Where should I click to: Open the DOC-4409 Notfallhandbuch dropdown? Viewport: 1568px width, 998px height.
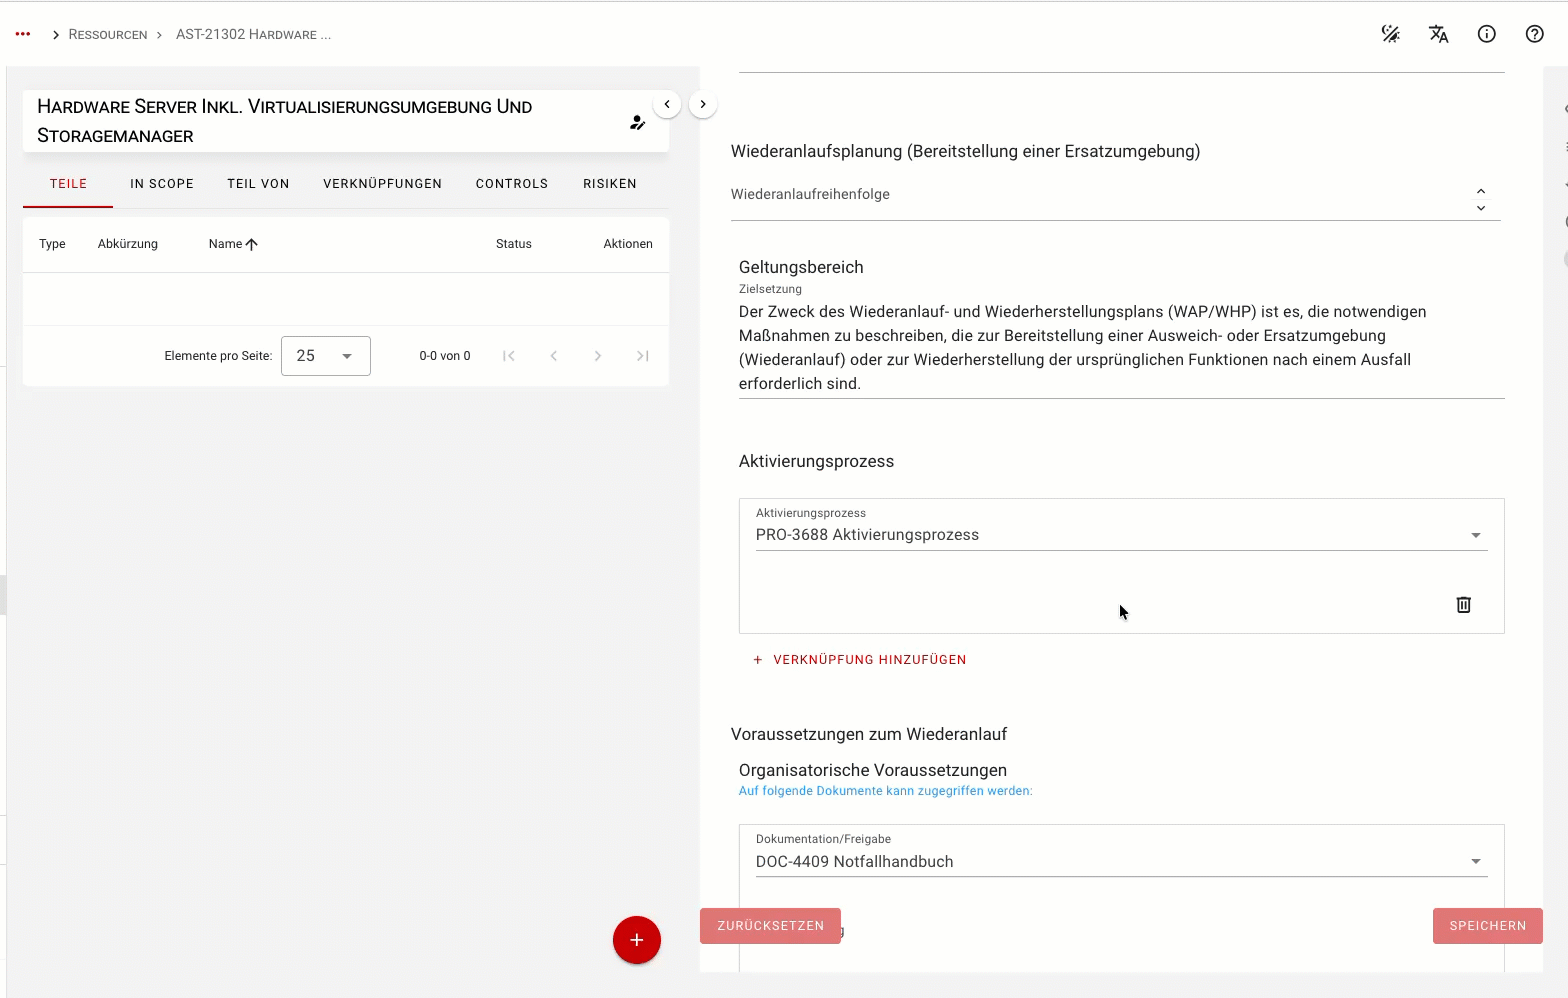(x=1121, y=862)
